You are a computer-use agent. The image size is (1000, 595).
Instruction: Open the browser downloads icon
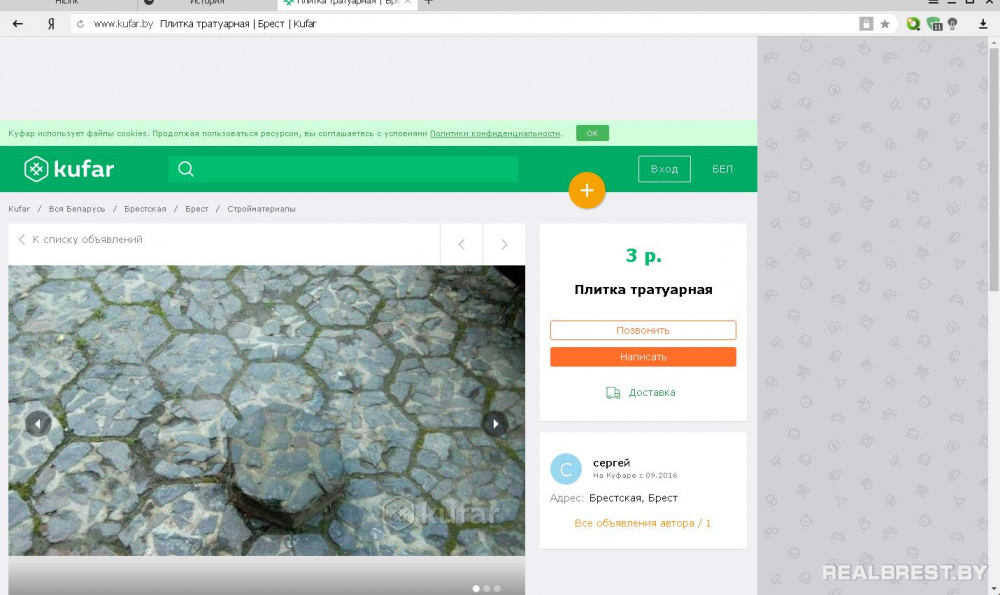click(x=982, y=24)
